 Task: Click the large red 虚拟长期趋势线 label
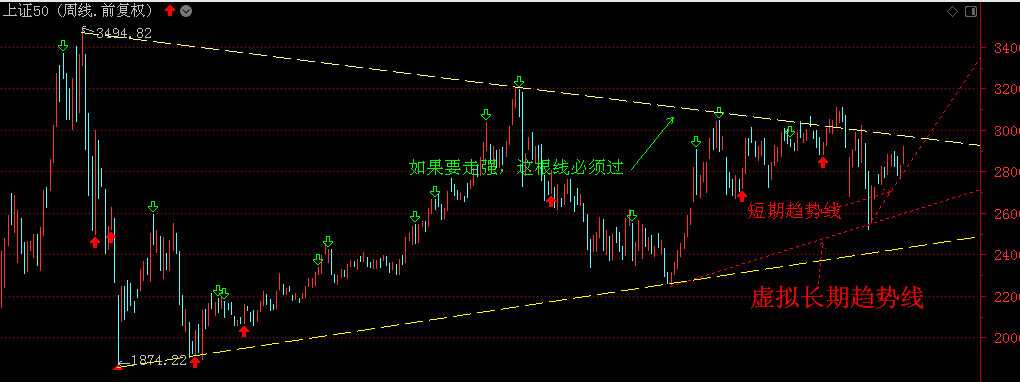click(x=837, y=299)
